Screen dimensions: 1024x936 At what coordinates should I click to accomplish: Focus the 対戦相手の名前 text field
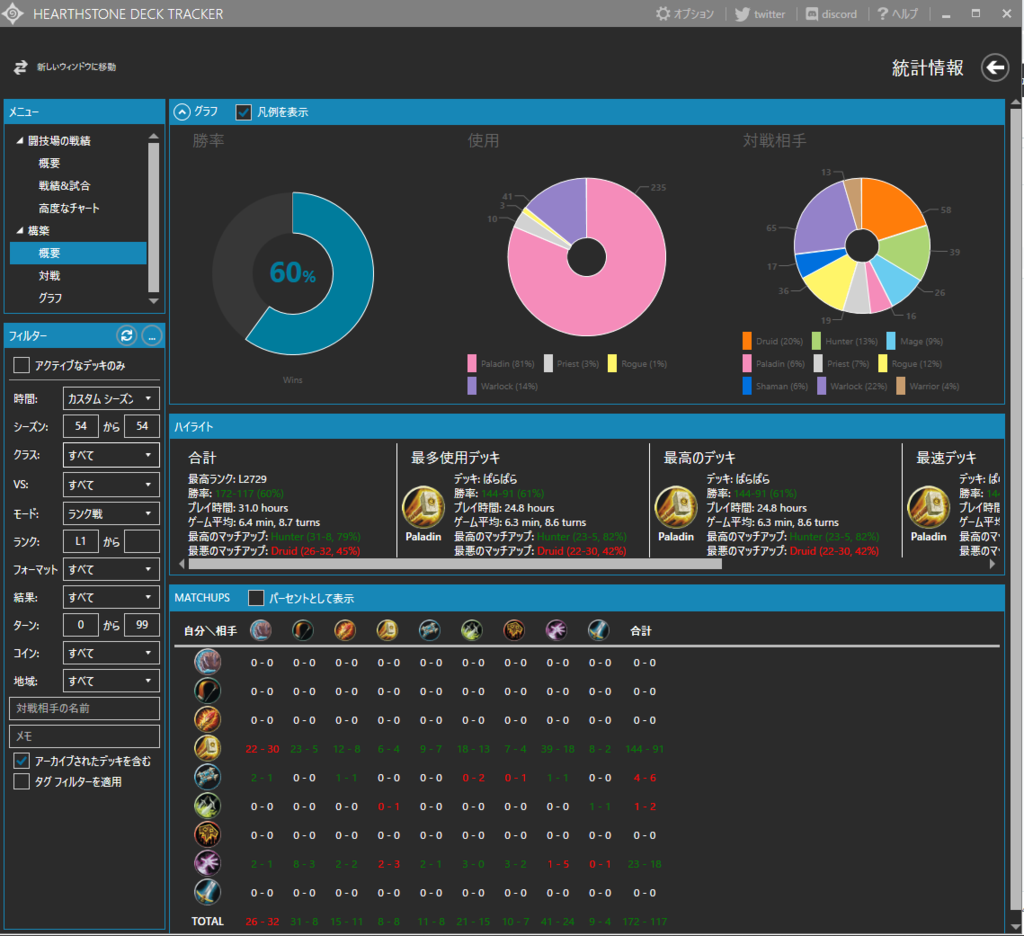pyautogui.click(x=84, y=708)
